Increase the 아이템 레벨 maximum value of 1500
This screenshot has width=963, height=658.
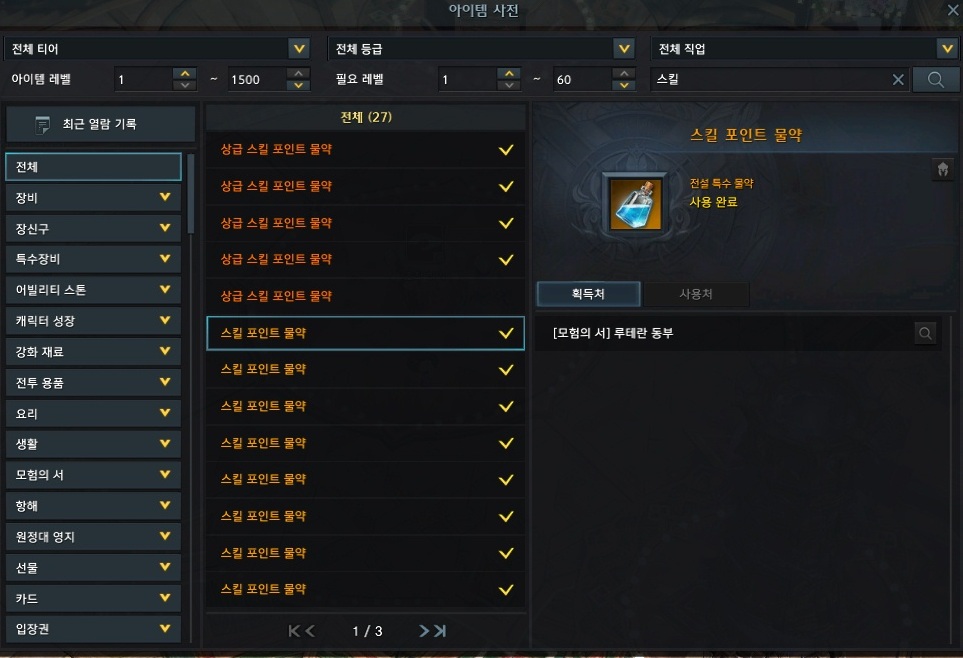click(298, 74)
